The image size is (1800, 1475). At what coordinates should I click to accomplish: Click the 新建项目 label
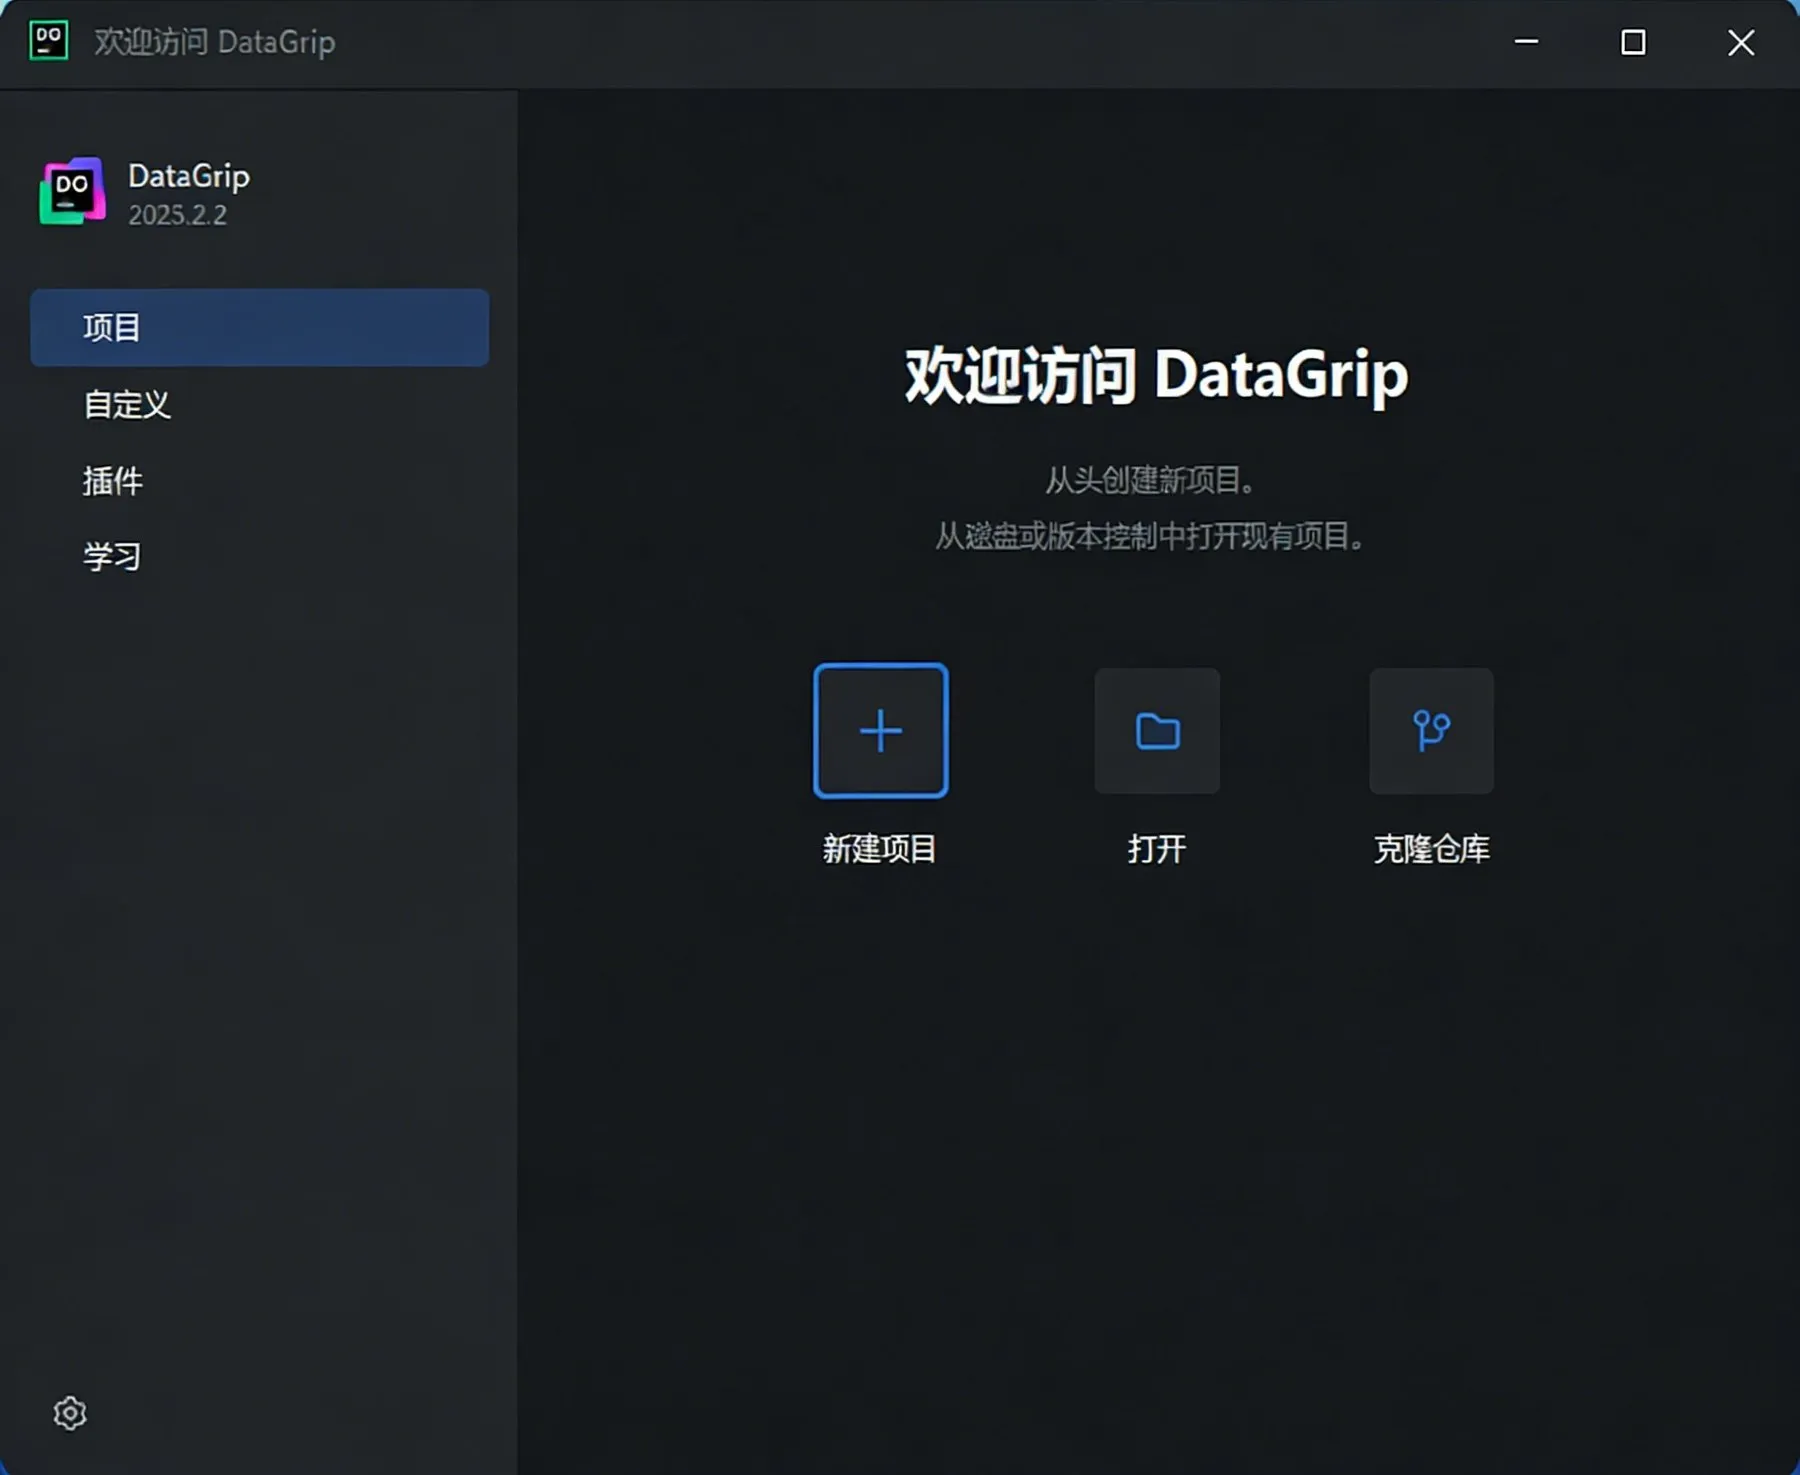pyautogui.click(x=880, y=849)
